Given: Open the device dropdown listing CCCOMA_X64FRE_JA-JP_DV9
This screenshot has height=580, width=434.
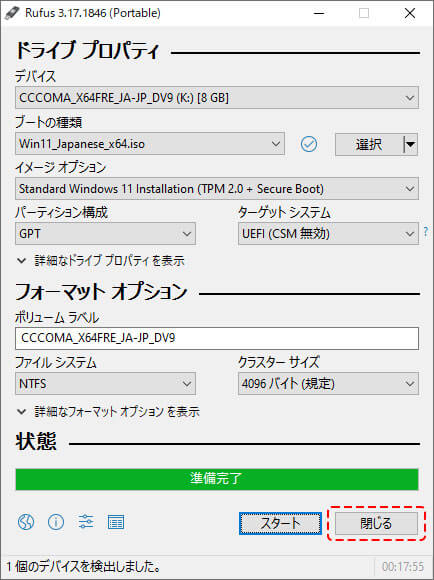Looking at the screenshot, I should (x=217, y=98).
